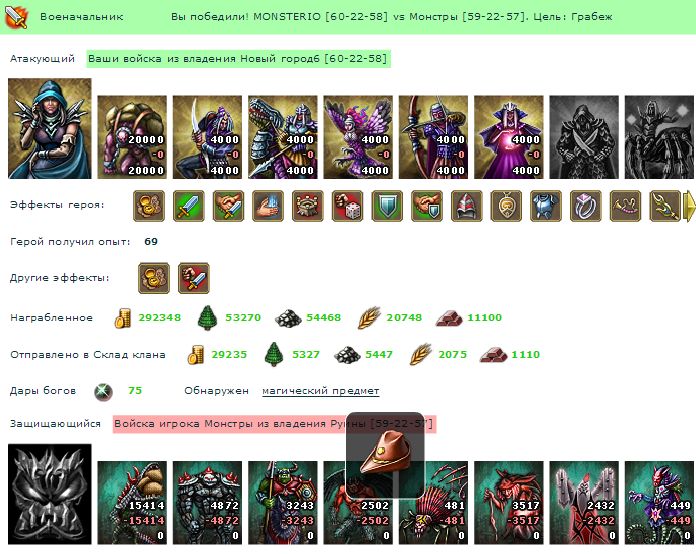Select the ring artifact effect icon
The height and width of the screenshot is (554, 696).
pos(585,206)
